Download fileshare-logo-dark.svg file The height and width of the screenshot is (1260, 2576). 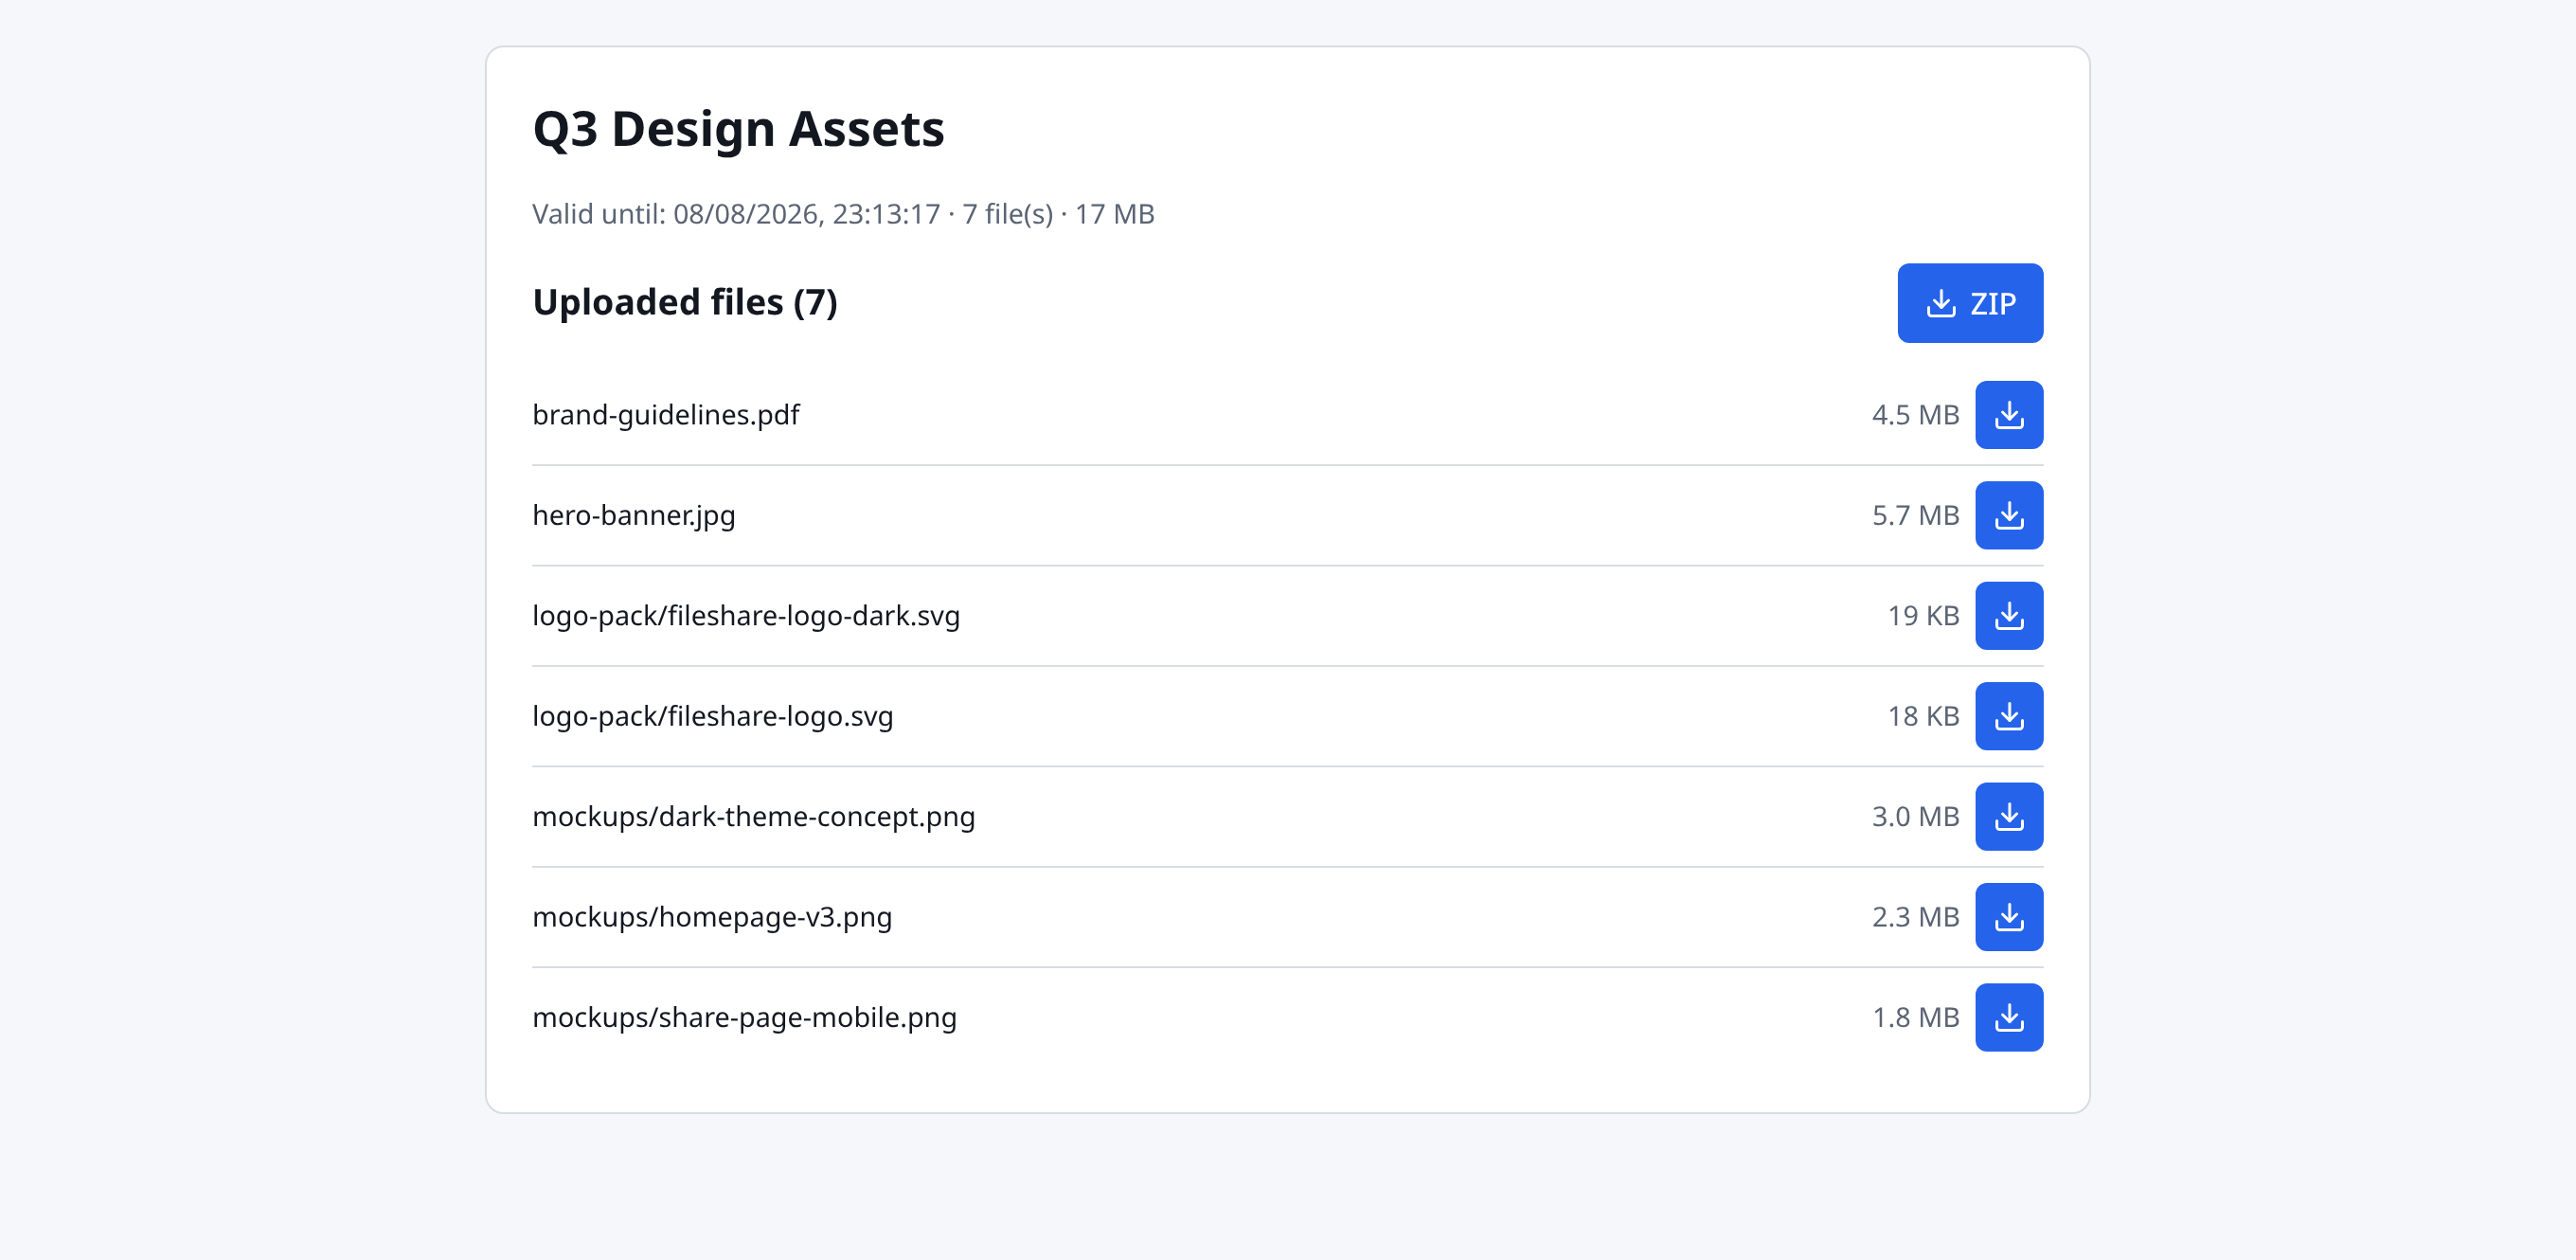pos(2009,616)
